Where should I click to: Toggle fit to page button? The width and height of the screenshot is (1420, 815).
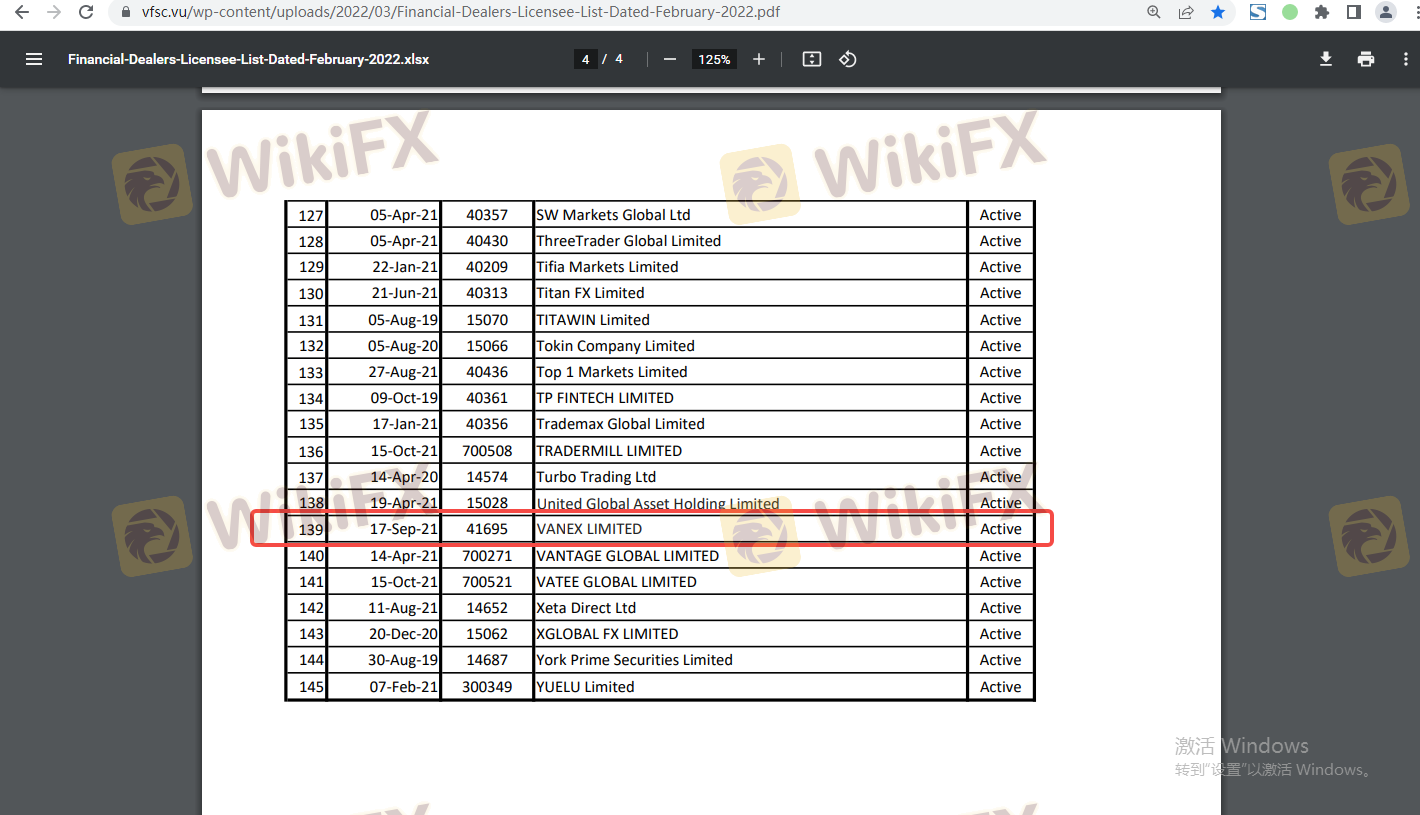812,59
